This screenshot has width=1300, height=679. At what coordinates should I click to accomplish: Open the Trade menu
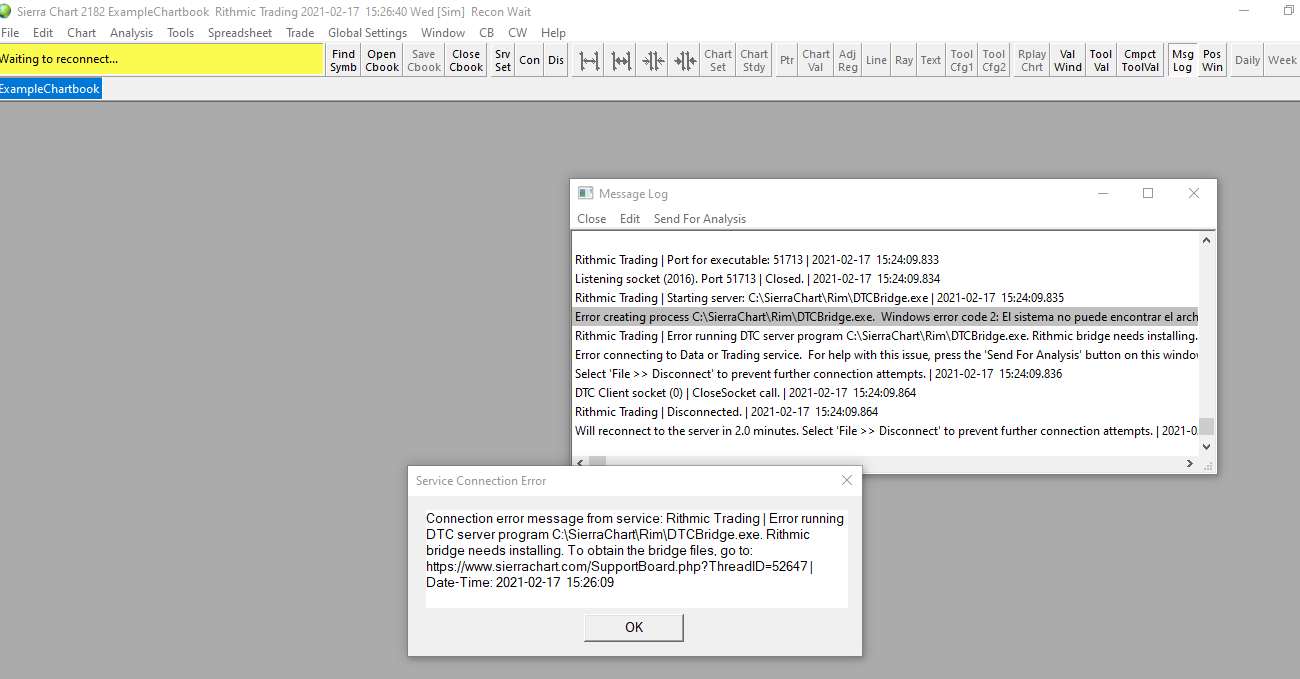[300, 33]
